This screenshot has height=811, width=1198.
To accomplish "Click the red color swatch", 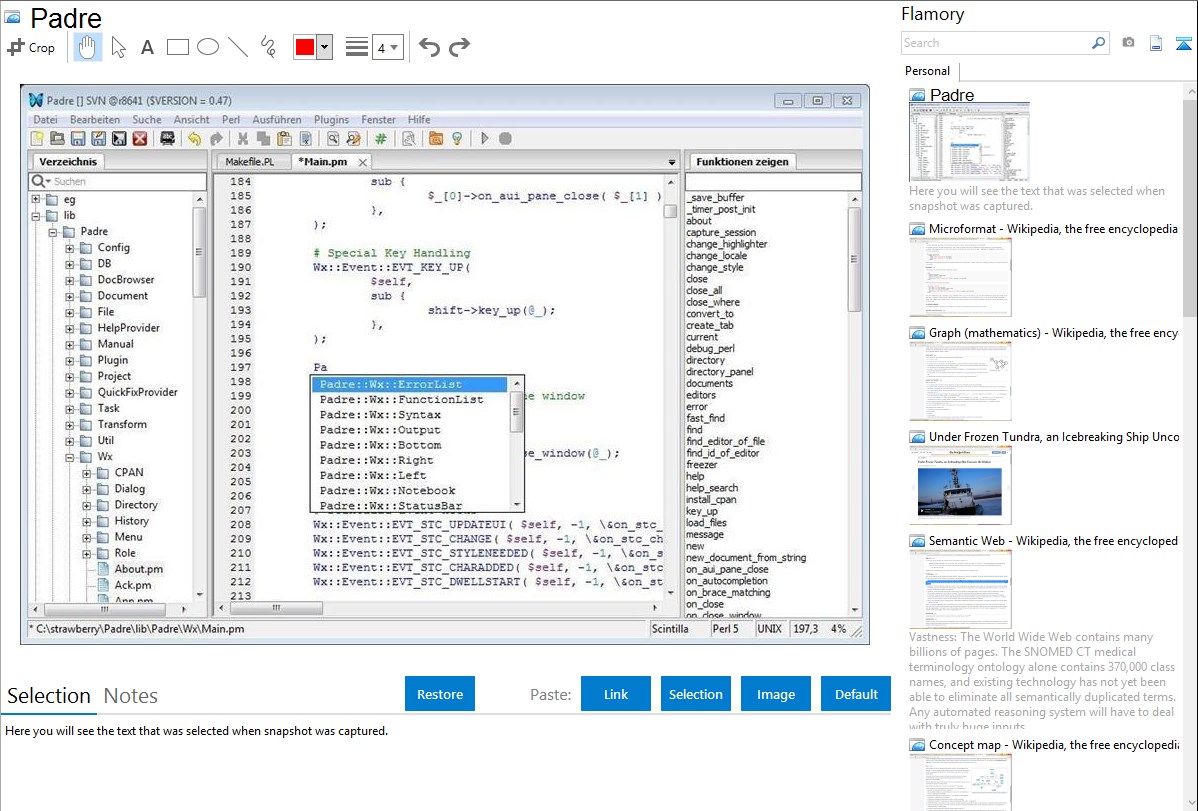I will tap(305, 47).
